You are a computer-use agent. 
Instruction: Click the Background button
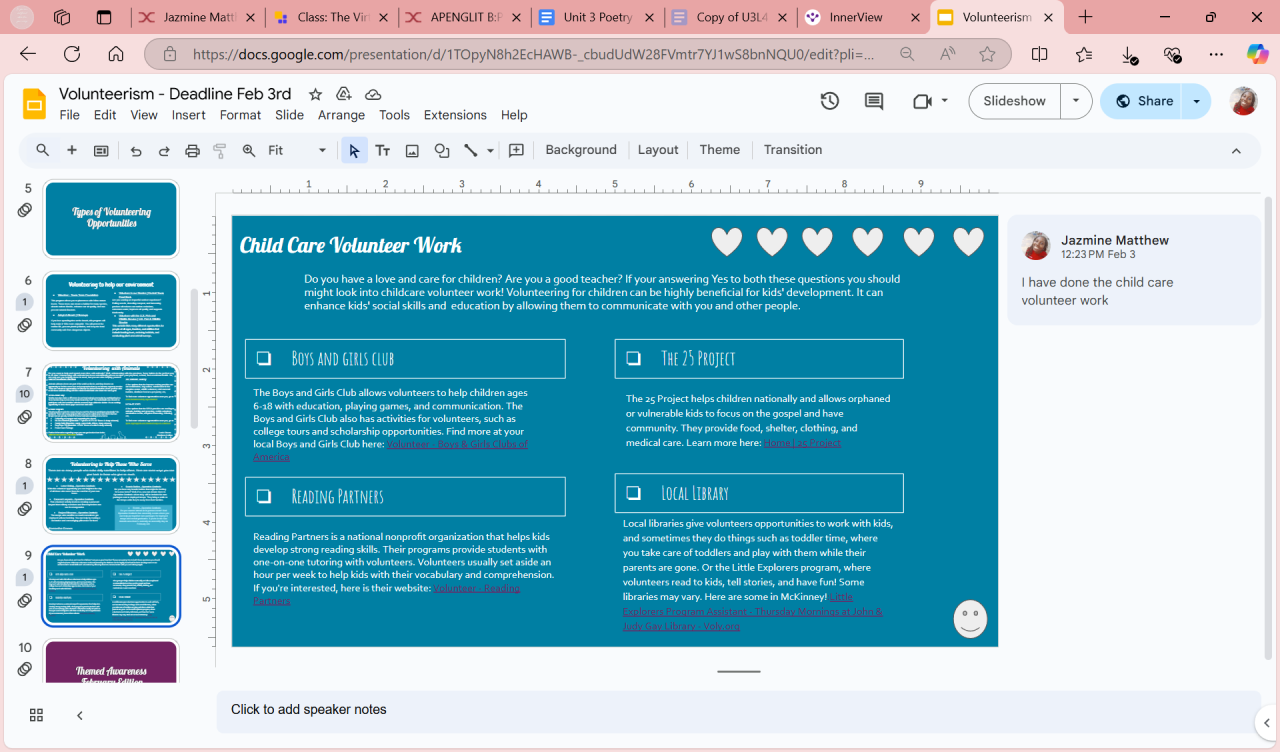coord(581,150)
